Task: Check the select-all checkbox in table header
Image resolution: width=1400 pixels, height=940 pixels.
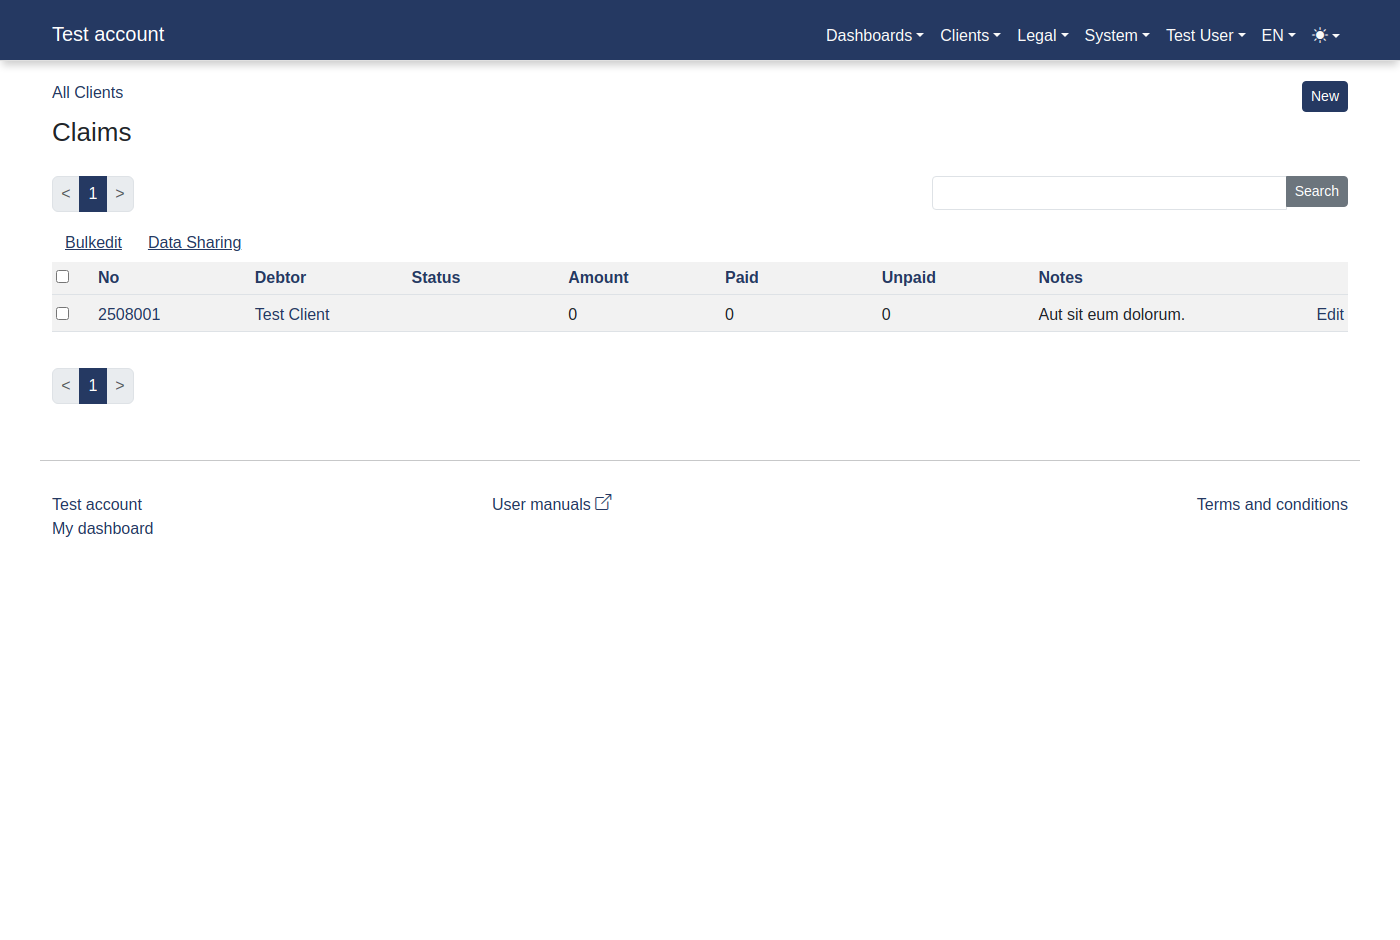Action: click(63, 276)
